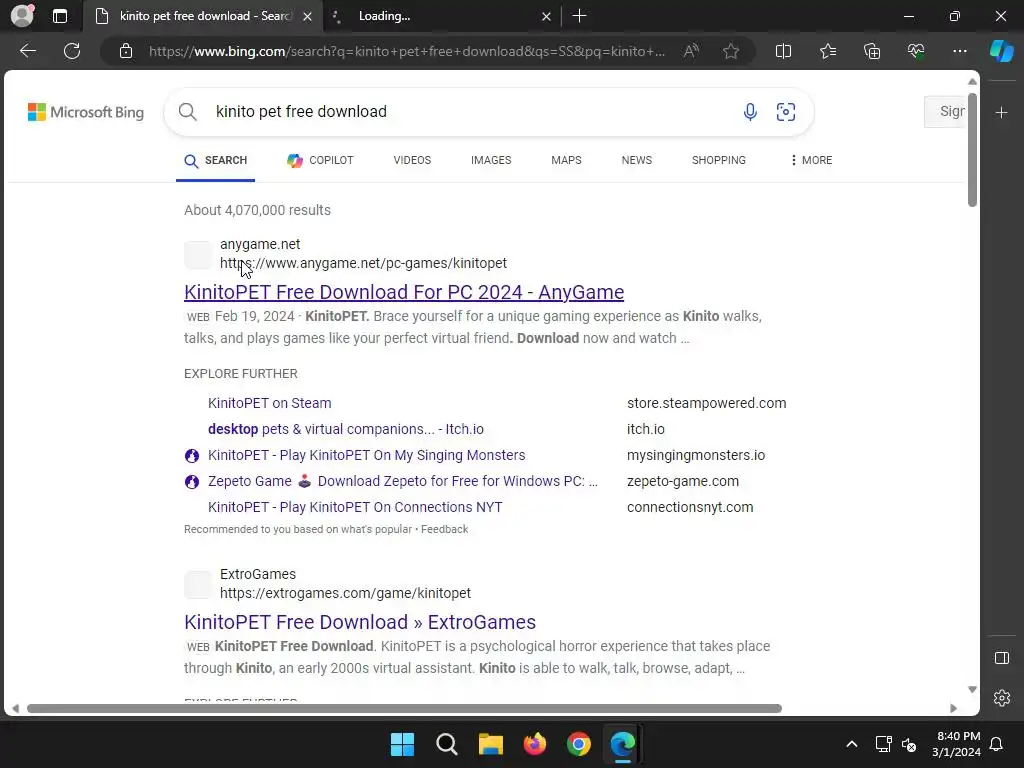Click the About 4,070,000 results text
The height and width of the screenshot is (768, 1024).
coord(257,210)
